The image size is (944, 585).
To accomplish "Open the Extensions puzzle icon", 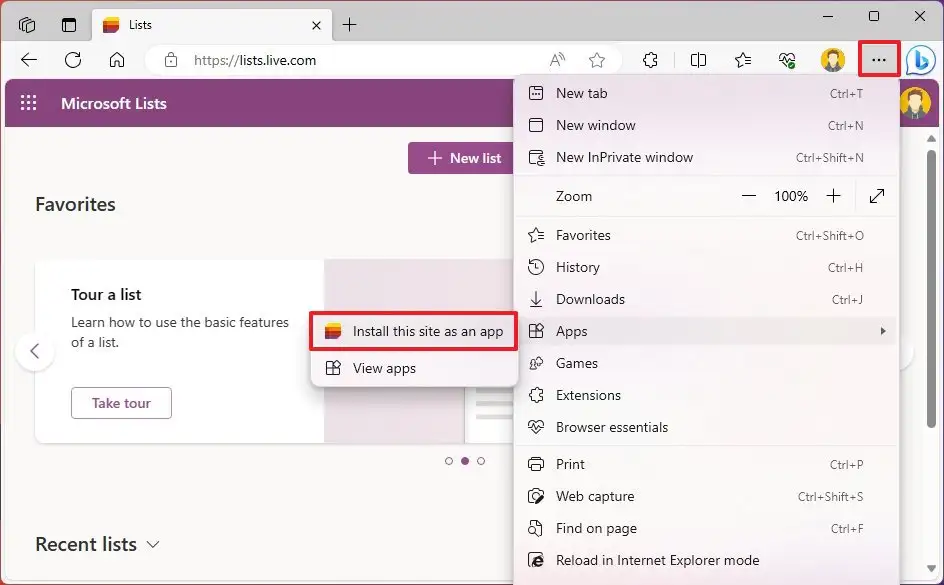I will point(651,60).
